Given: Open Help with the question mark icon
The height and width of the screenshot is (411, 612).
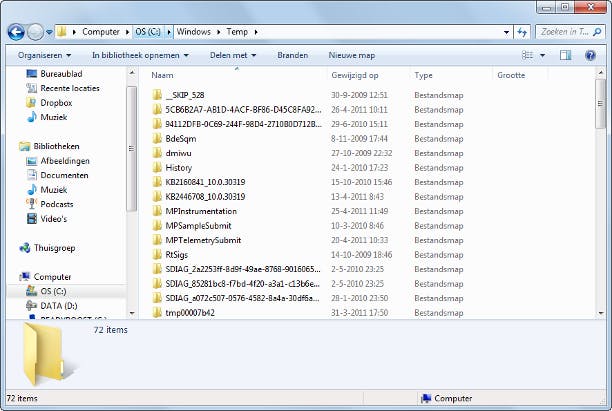Looking at the screenshot, I should click(x=590, y=55).
